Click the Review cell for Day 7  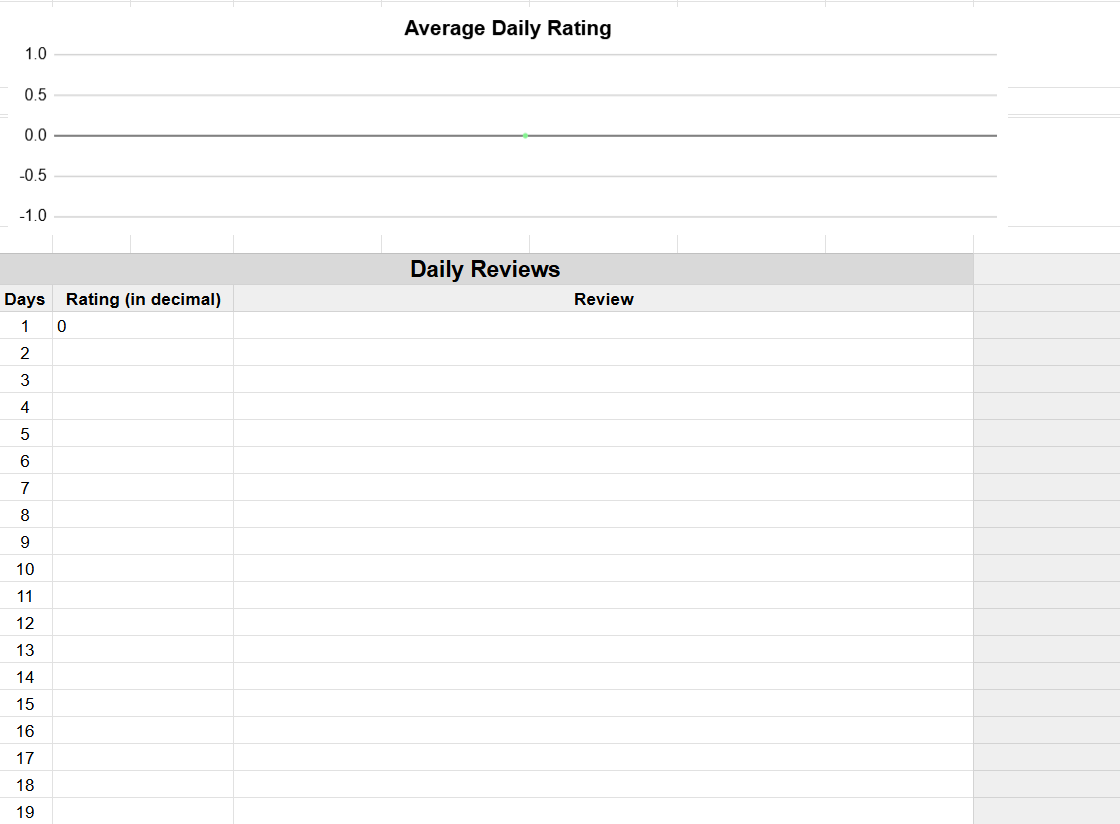[604, 488]
